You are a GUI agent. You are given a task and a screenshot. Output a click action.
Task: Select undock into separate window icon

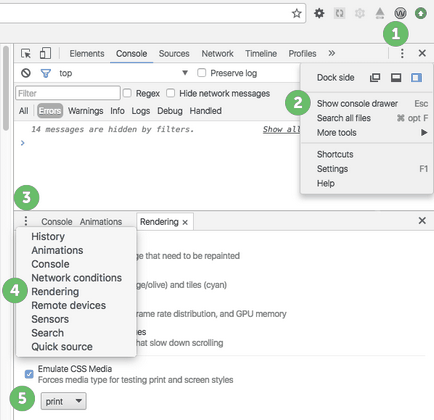[x=375, y=78]
